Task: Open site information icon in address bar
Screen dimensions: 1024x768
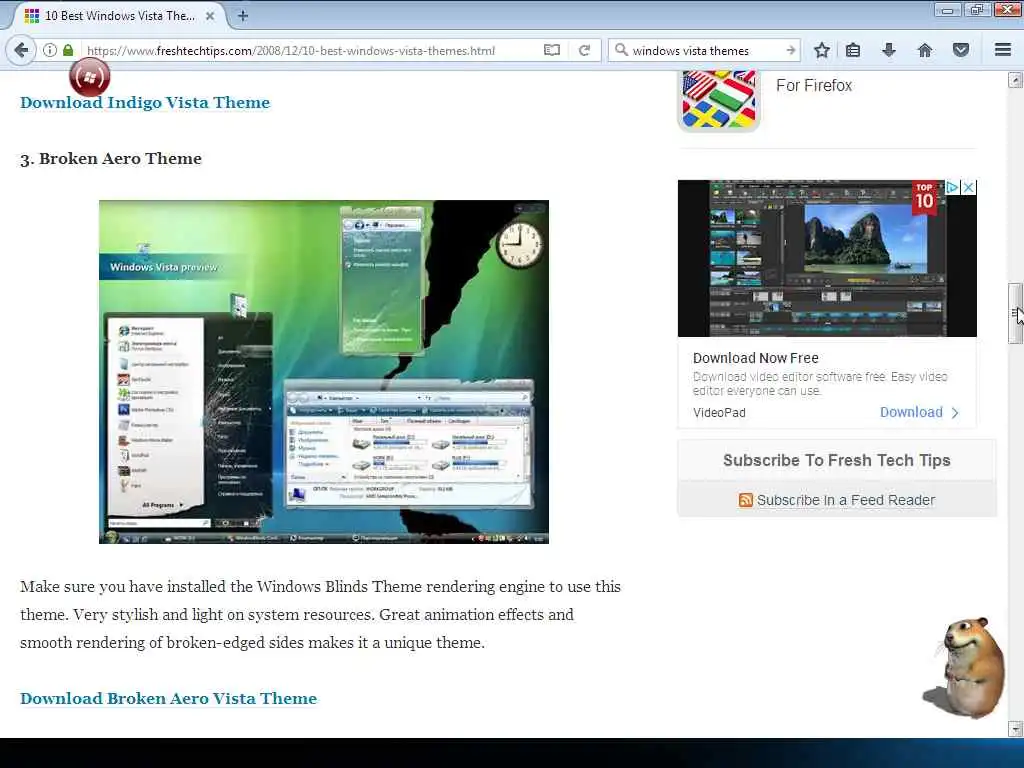Action: (x=50, y=50)
